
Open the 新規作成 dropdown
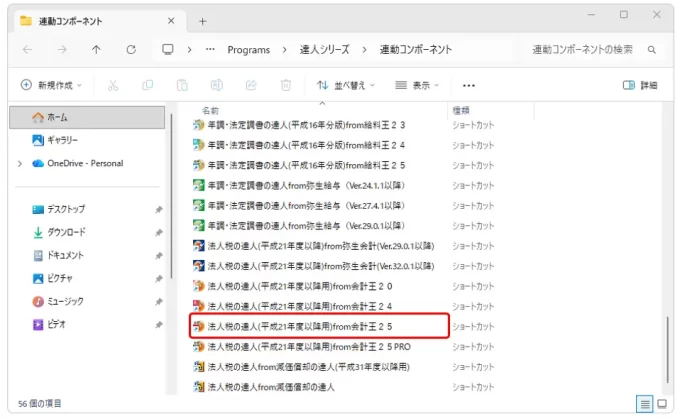51,86
